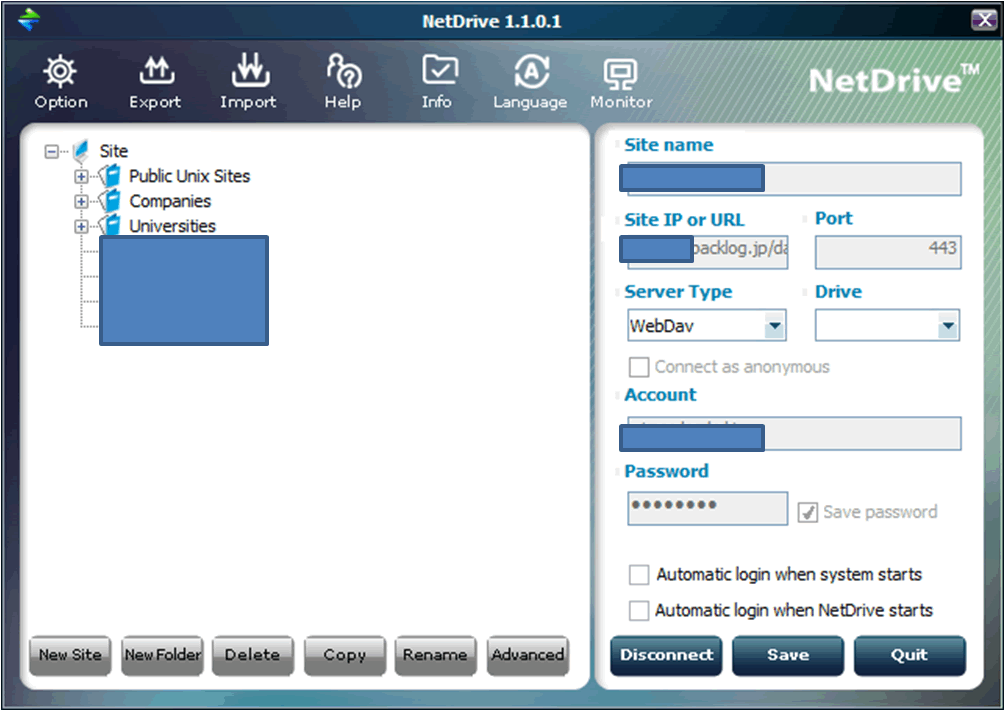This screenshot has height=711, width=1005.
Task: Open the Server Type dropdown
Action: (x=774, y=326)
